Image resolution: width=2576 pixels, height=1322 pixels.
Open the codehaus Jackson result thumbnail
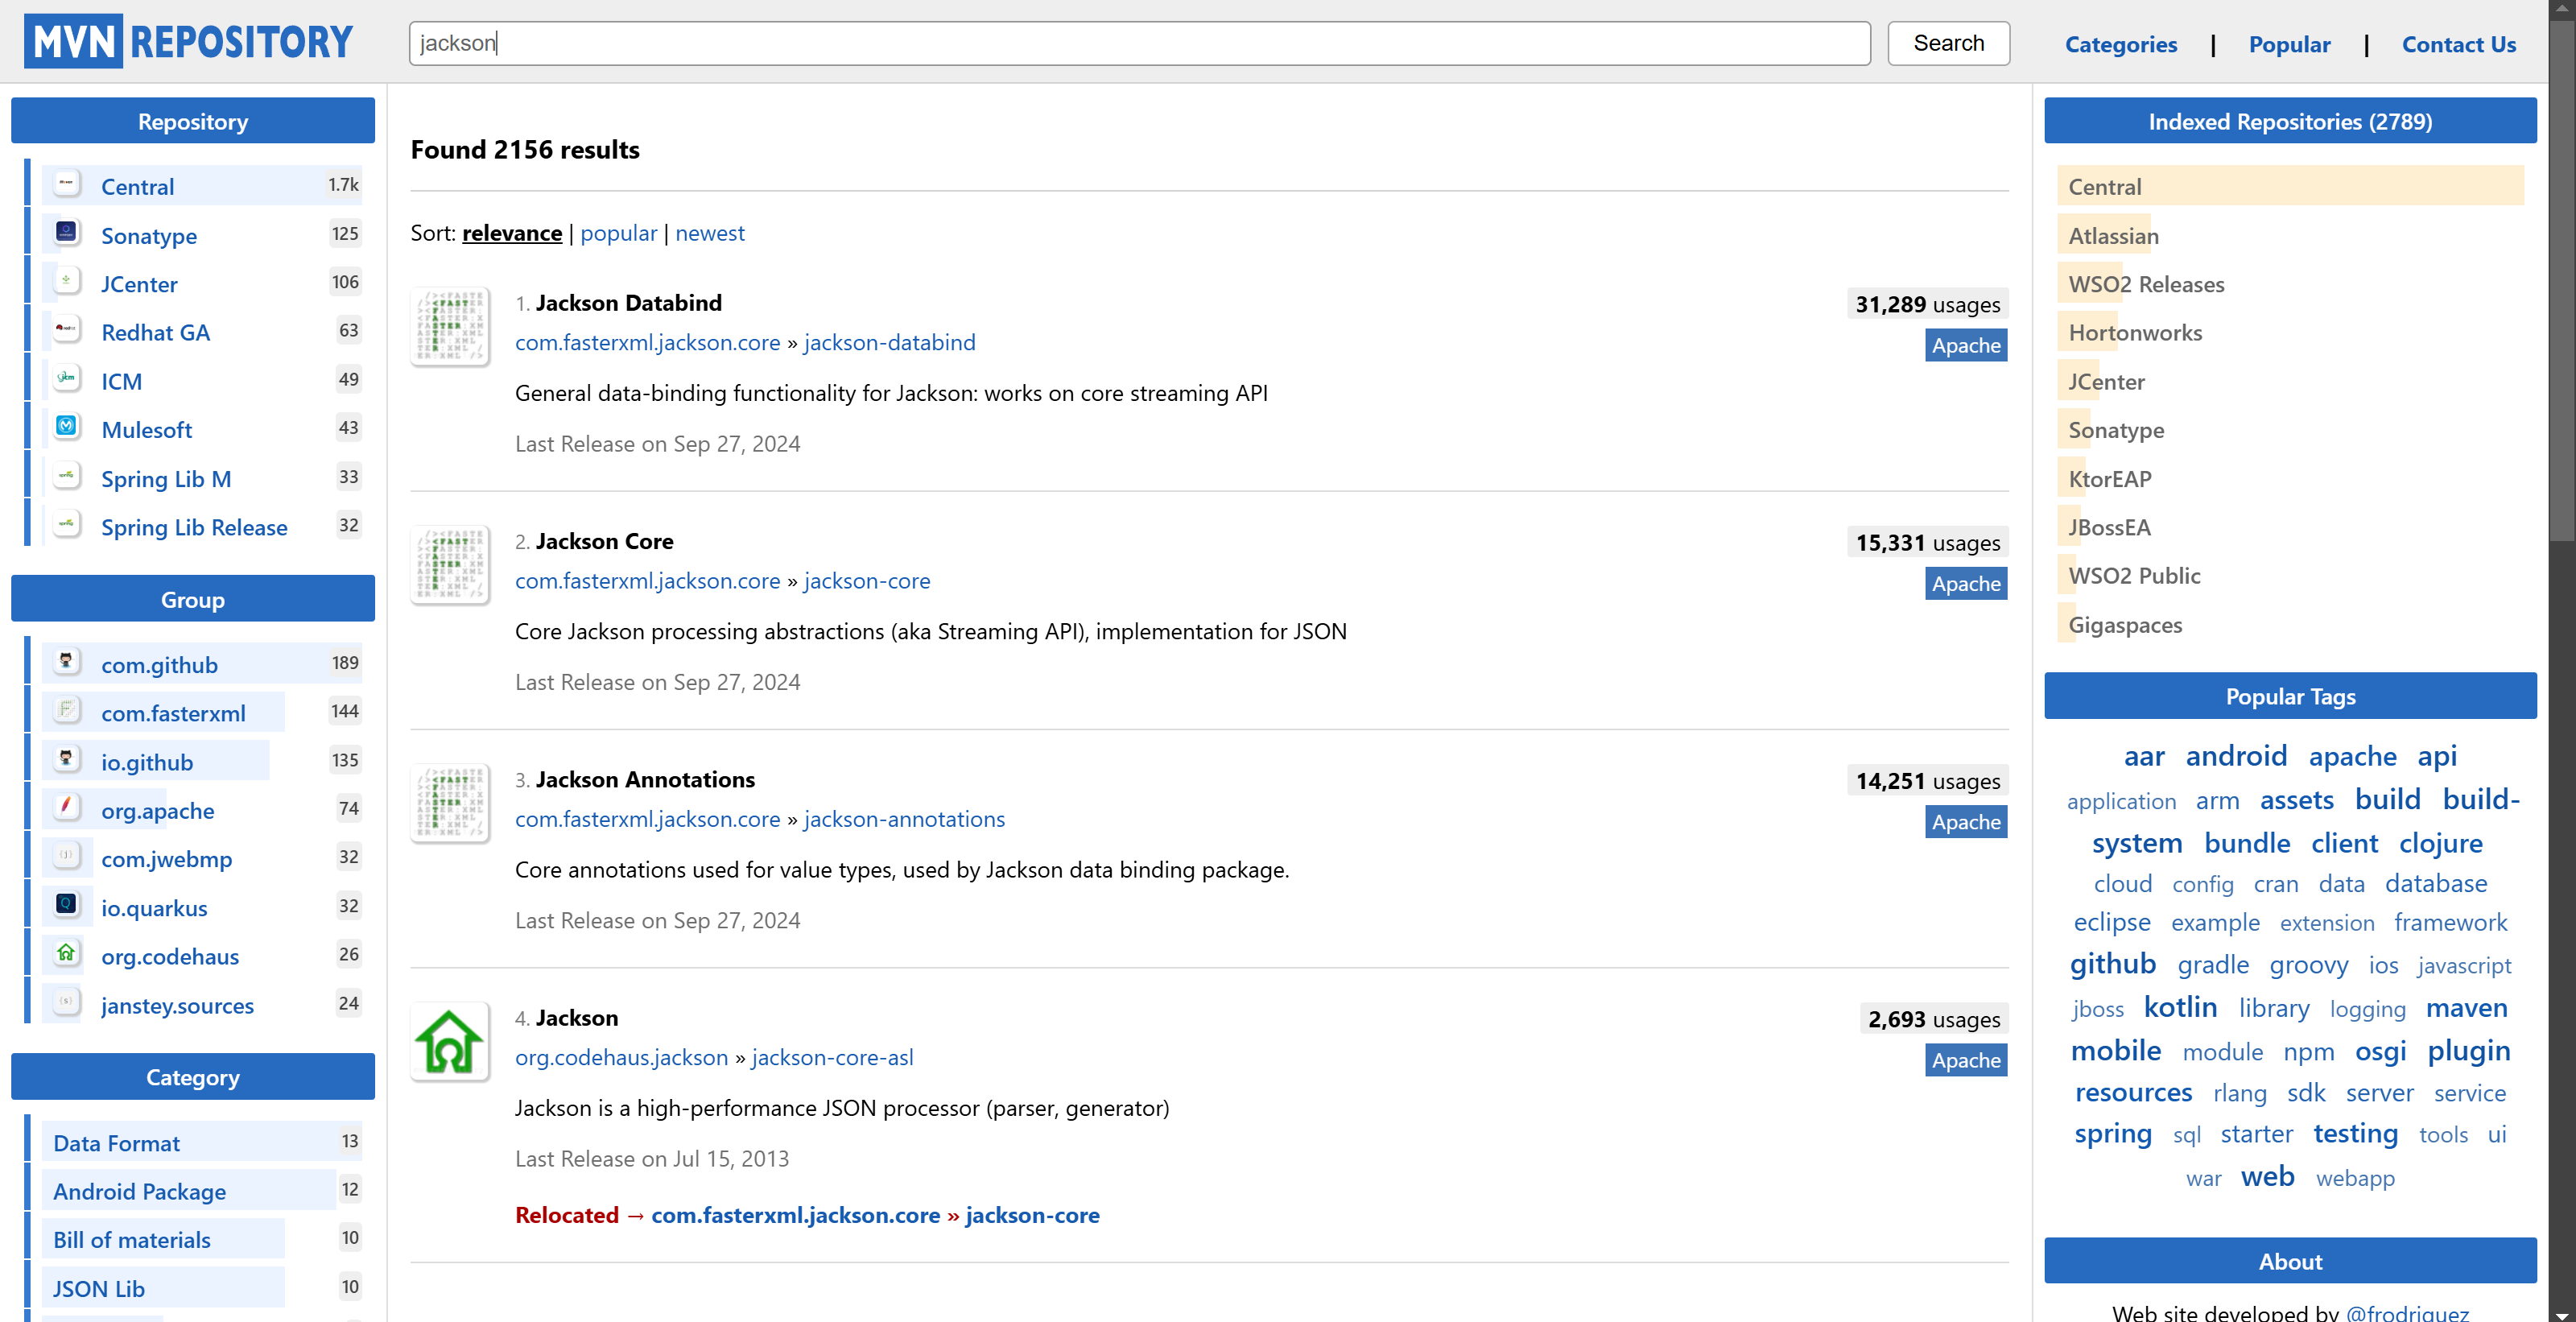click(x=449, y=1042)
